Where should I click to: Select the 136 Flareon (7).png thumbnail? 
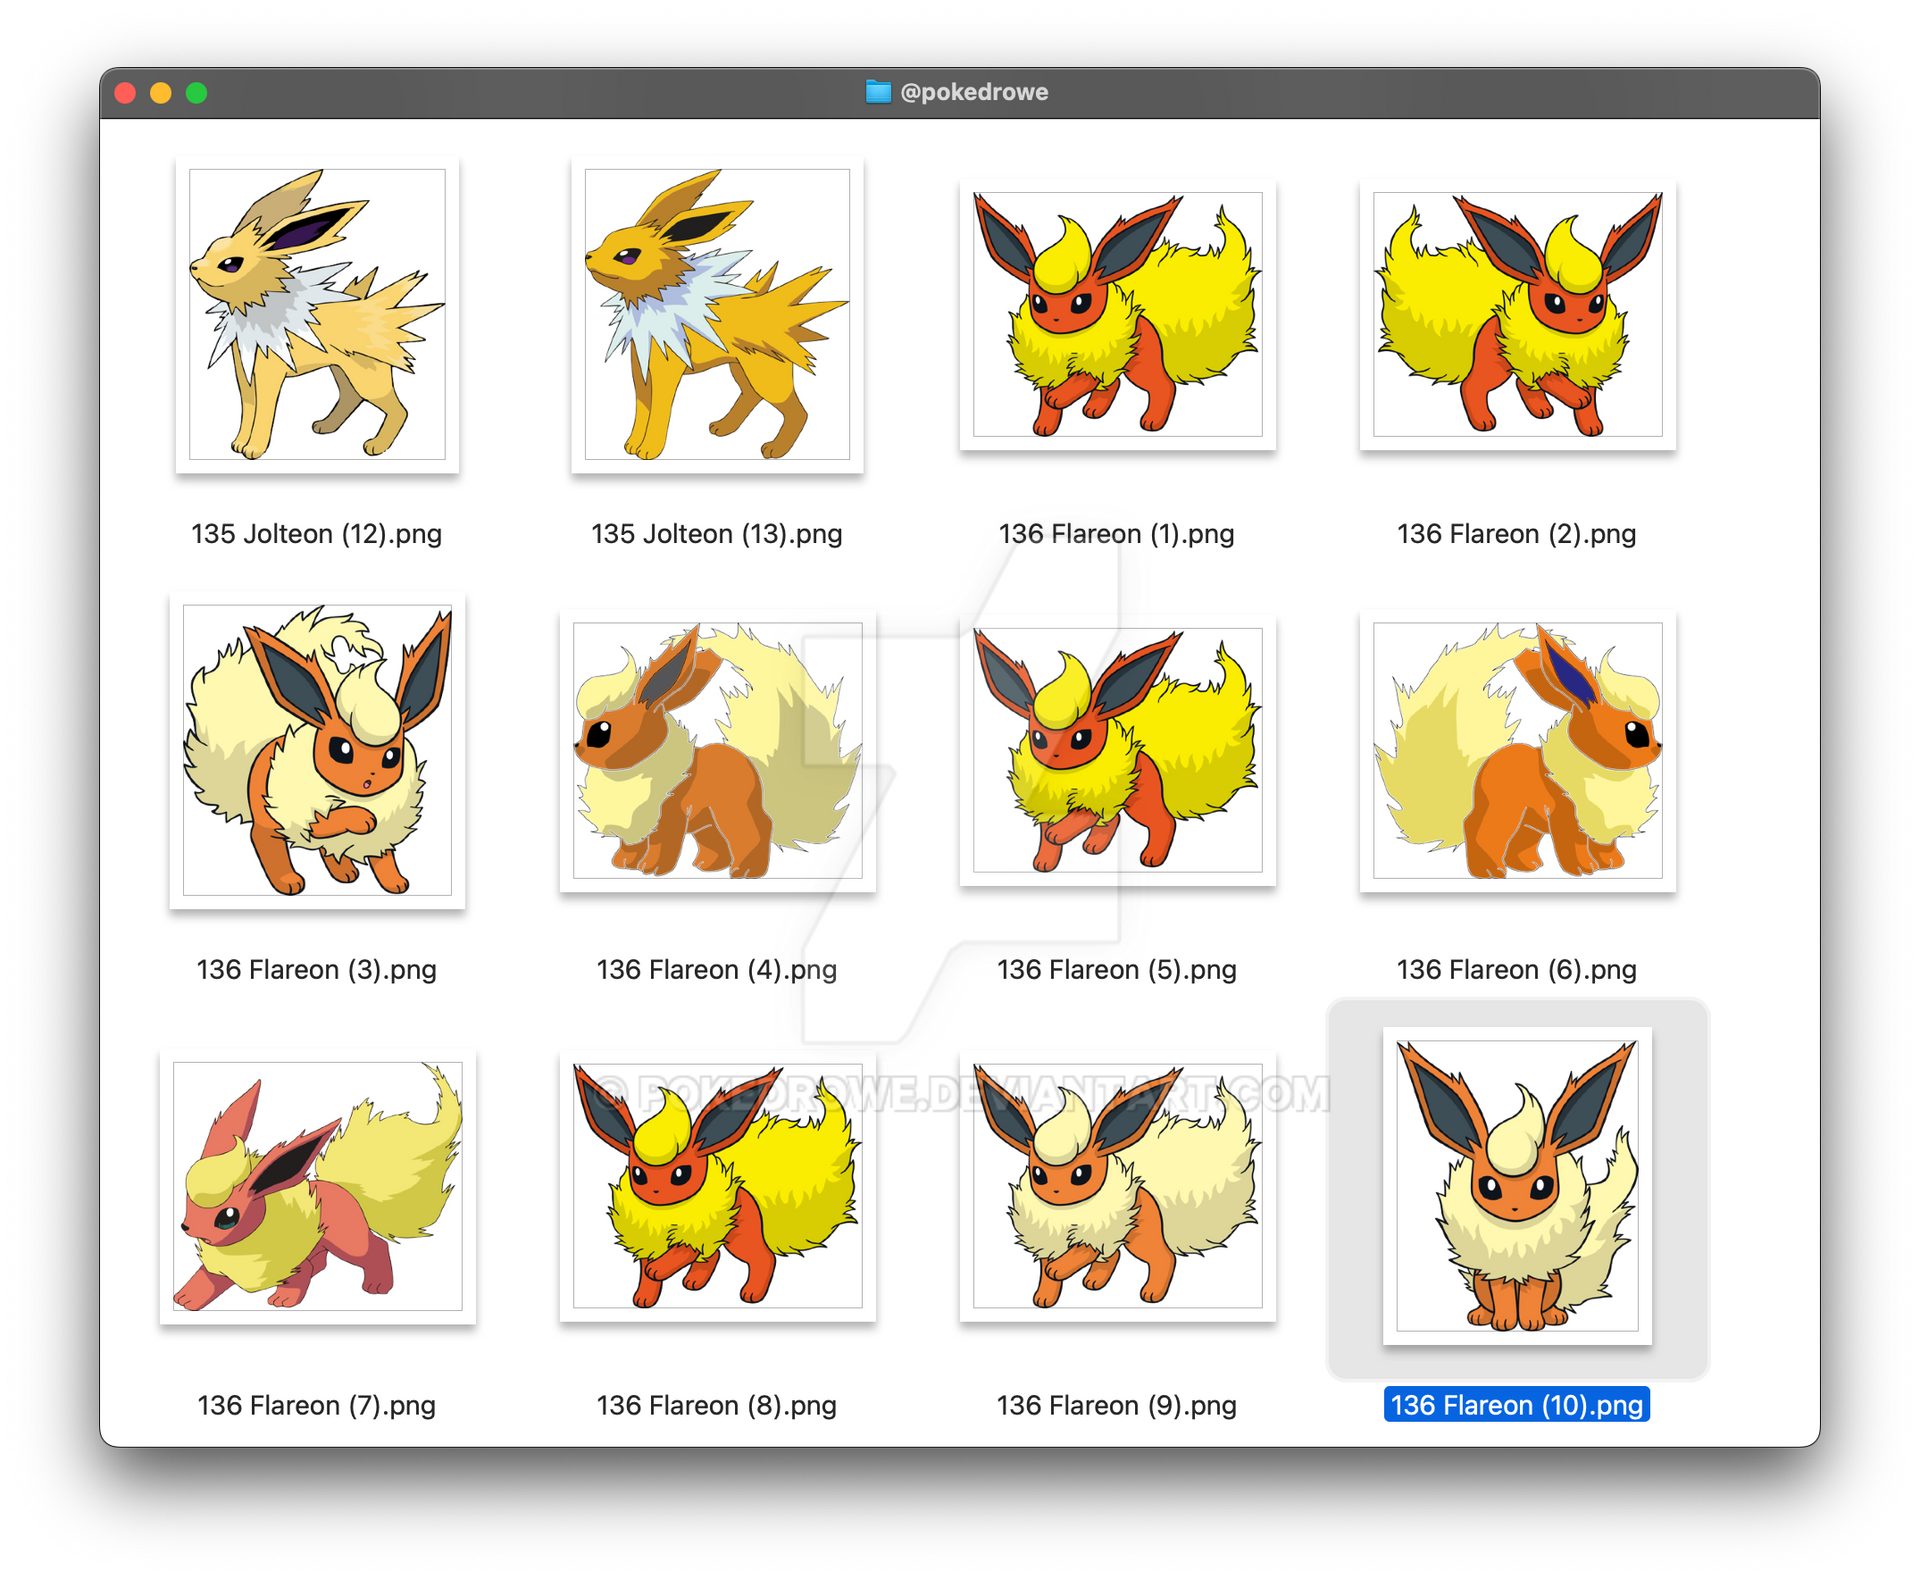317,1186
